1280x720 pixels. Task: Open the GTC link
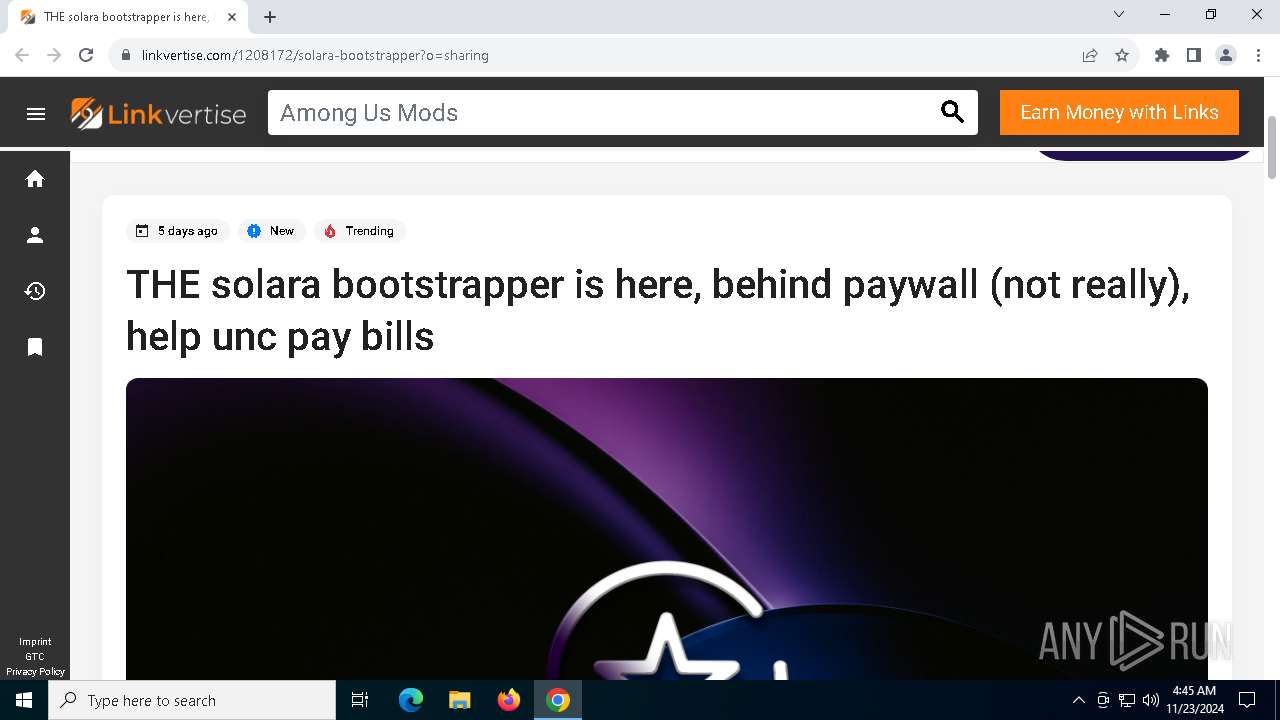(x=35, y=657)
